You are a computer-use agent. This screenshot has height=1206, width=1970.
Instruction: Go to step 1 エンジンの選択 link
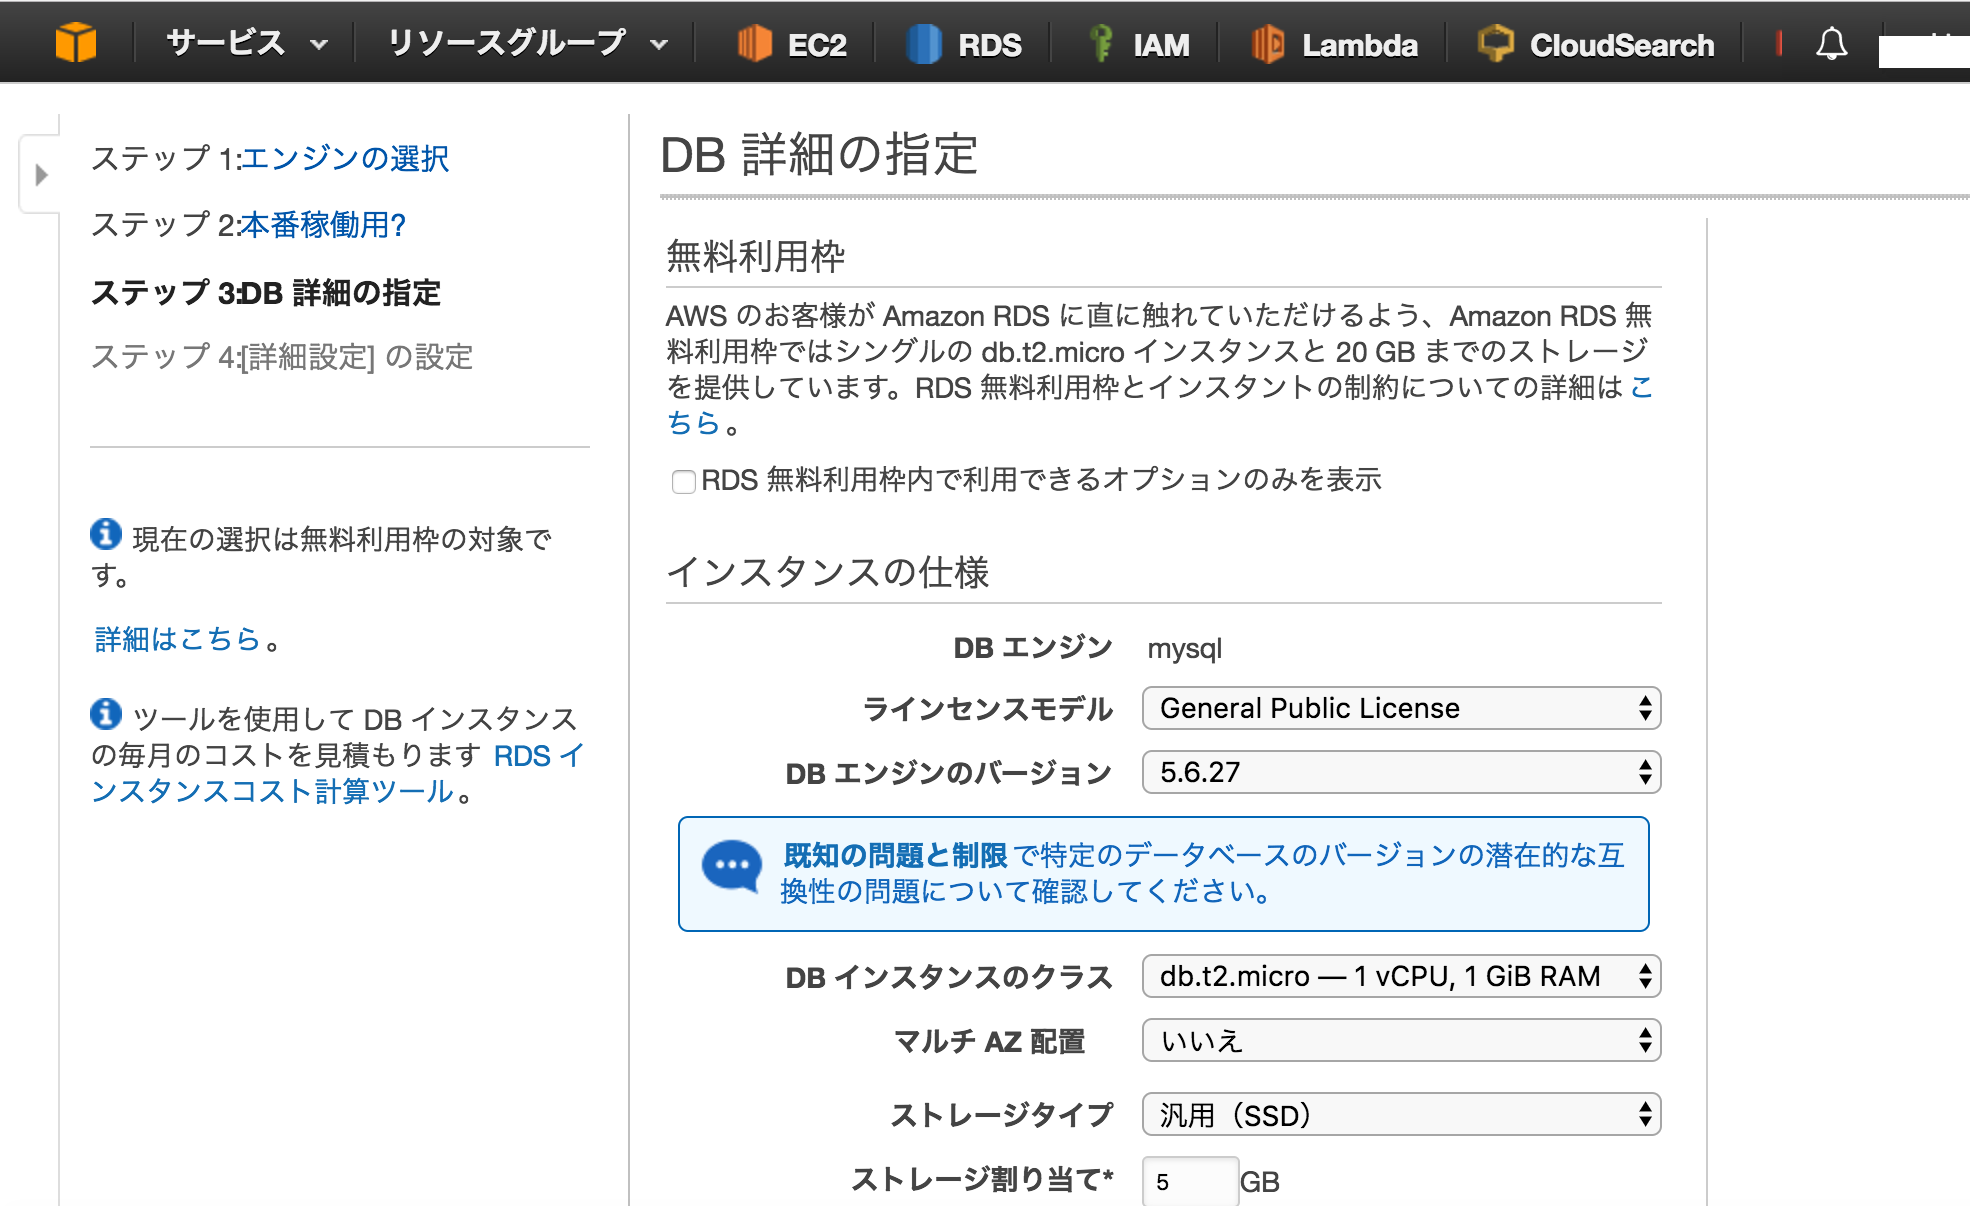coord(345,159)
